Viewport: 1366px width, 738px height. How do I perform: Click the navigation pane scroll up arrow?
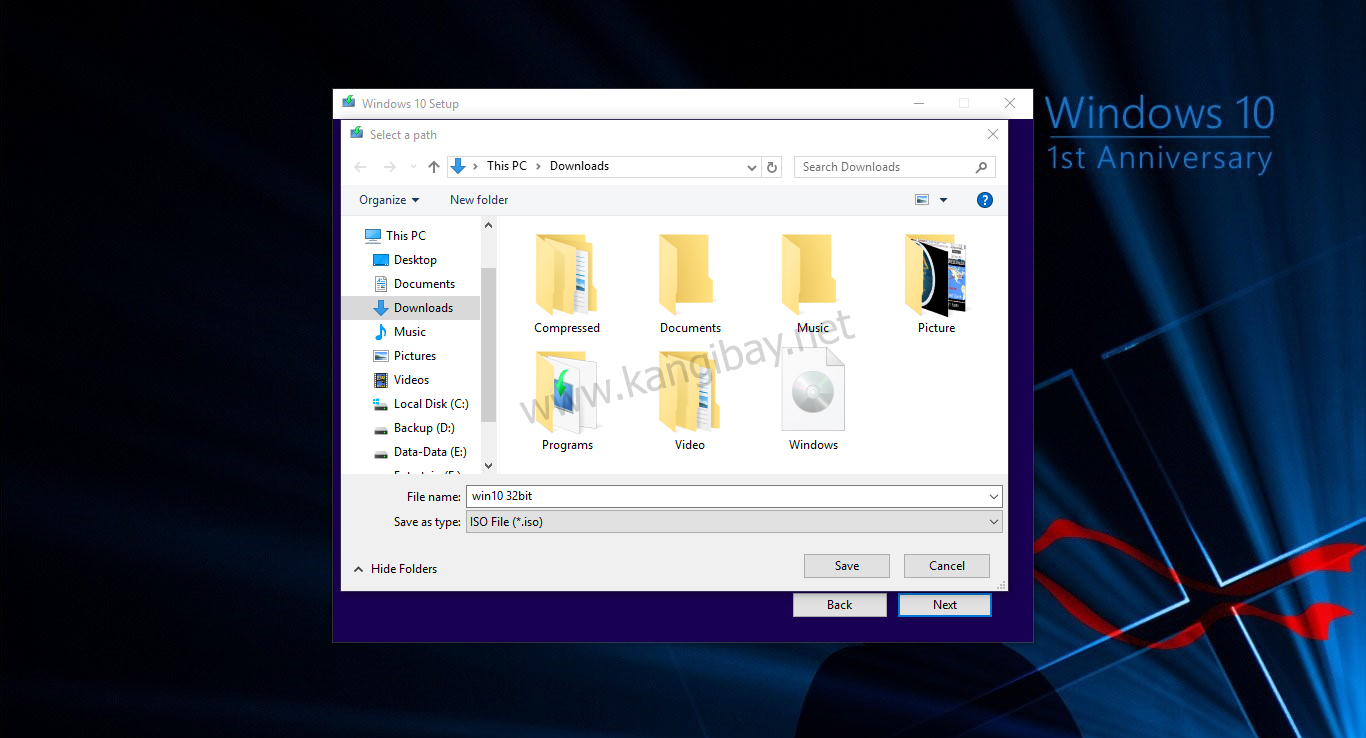point(489,225)
